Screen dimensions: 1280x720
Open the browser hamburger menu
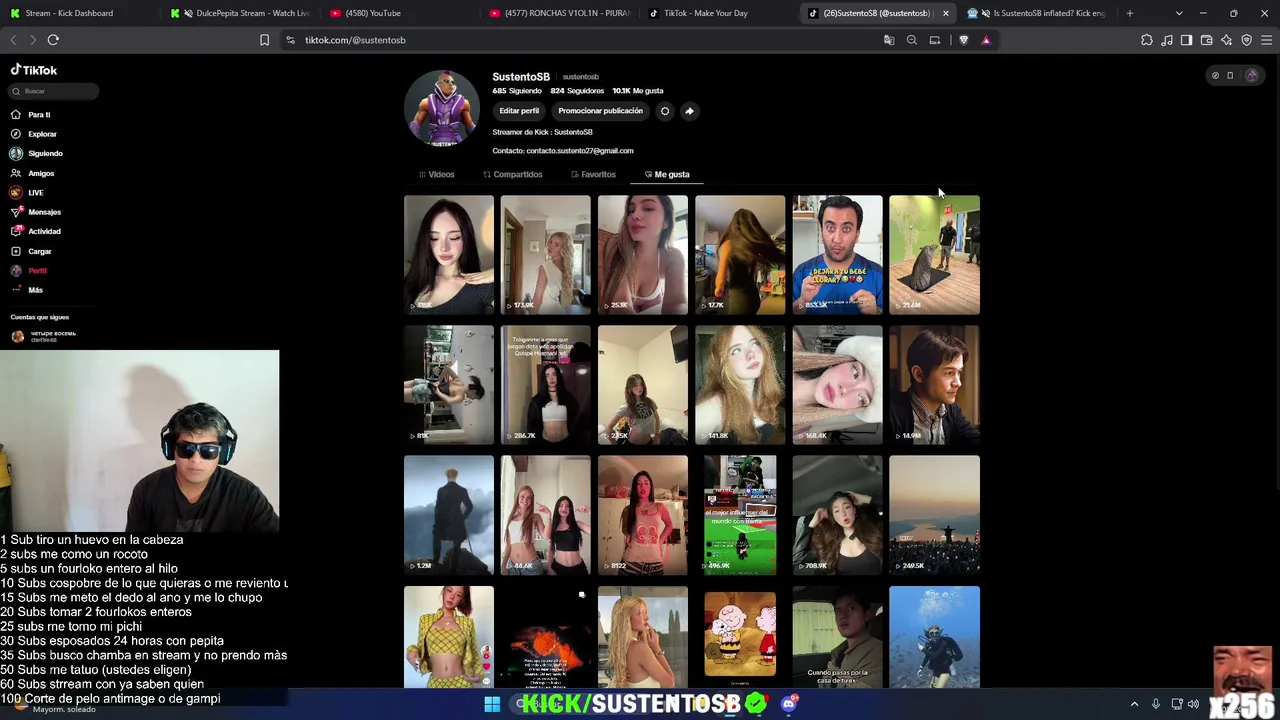pyautogui.click(x=1267, y=40)
